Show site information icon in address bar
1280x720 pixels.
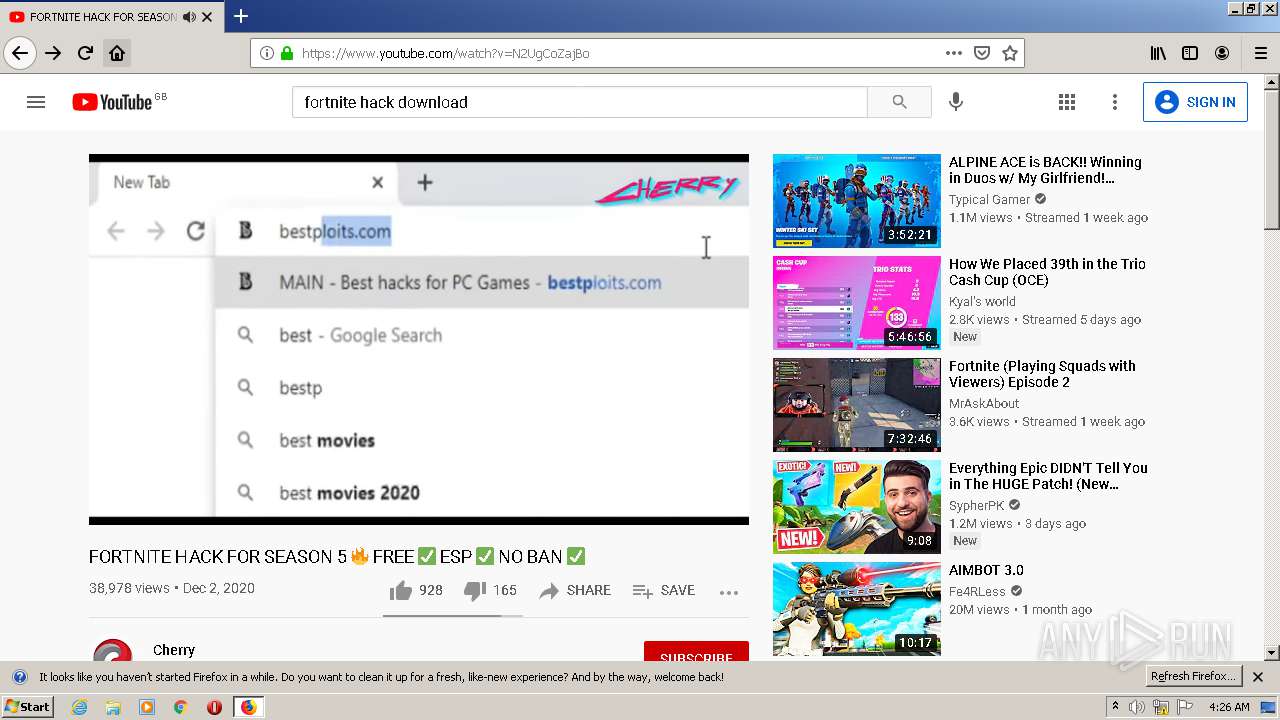click(x=267, y=53)
